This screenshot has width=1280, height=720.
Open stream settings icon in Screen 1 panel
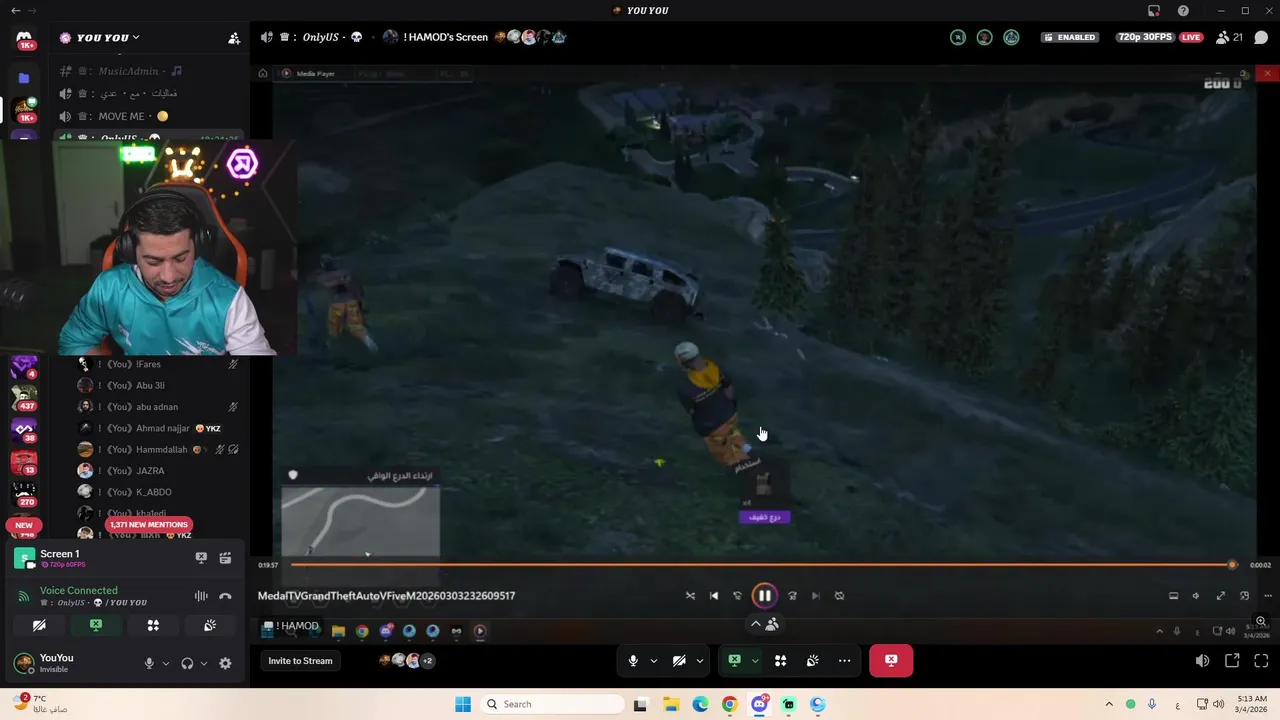pyautogui.click(x=225, y=558)
